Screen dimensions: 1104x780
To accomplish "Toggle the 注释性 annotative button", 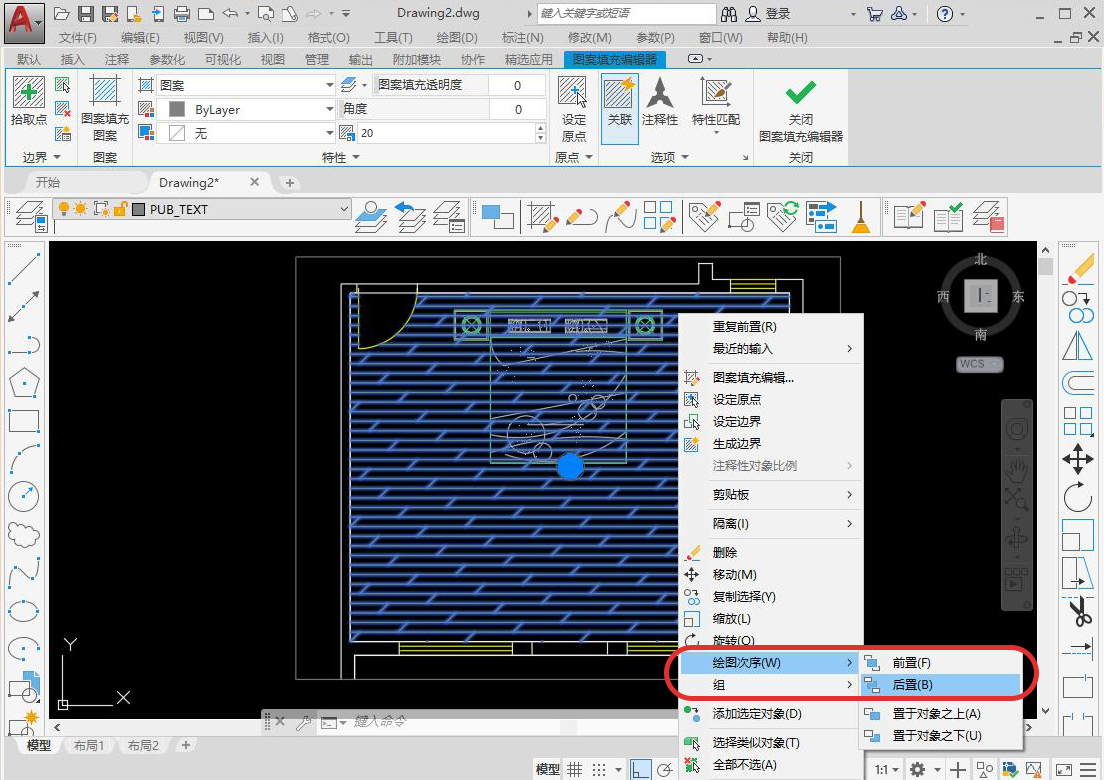I will pyautogui.click(x=660, y=102).
